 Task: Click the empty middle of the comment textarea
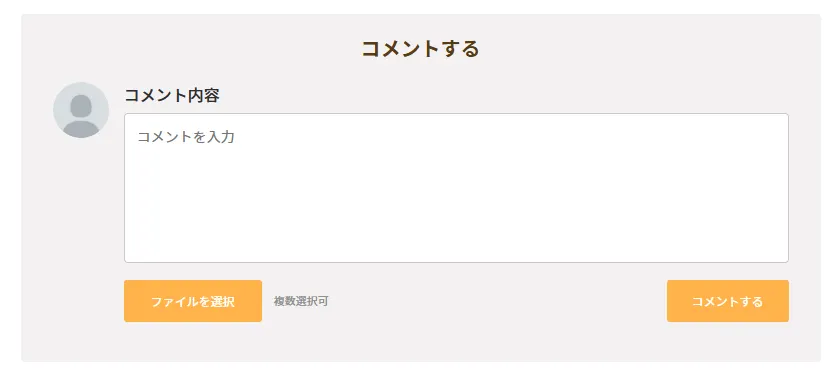pos(456,188)
